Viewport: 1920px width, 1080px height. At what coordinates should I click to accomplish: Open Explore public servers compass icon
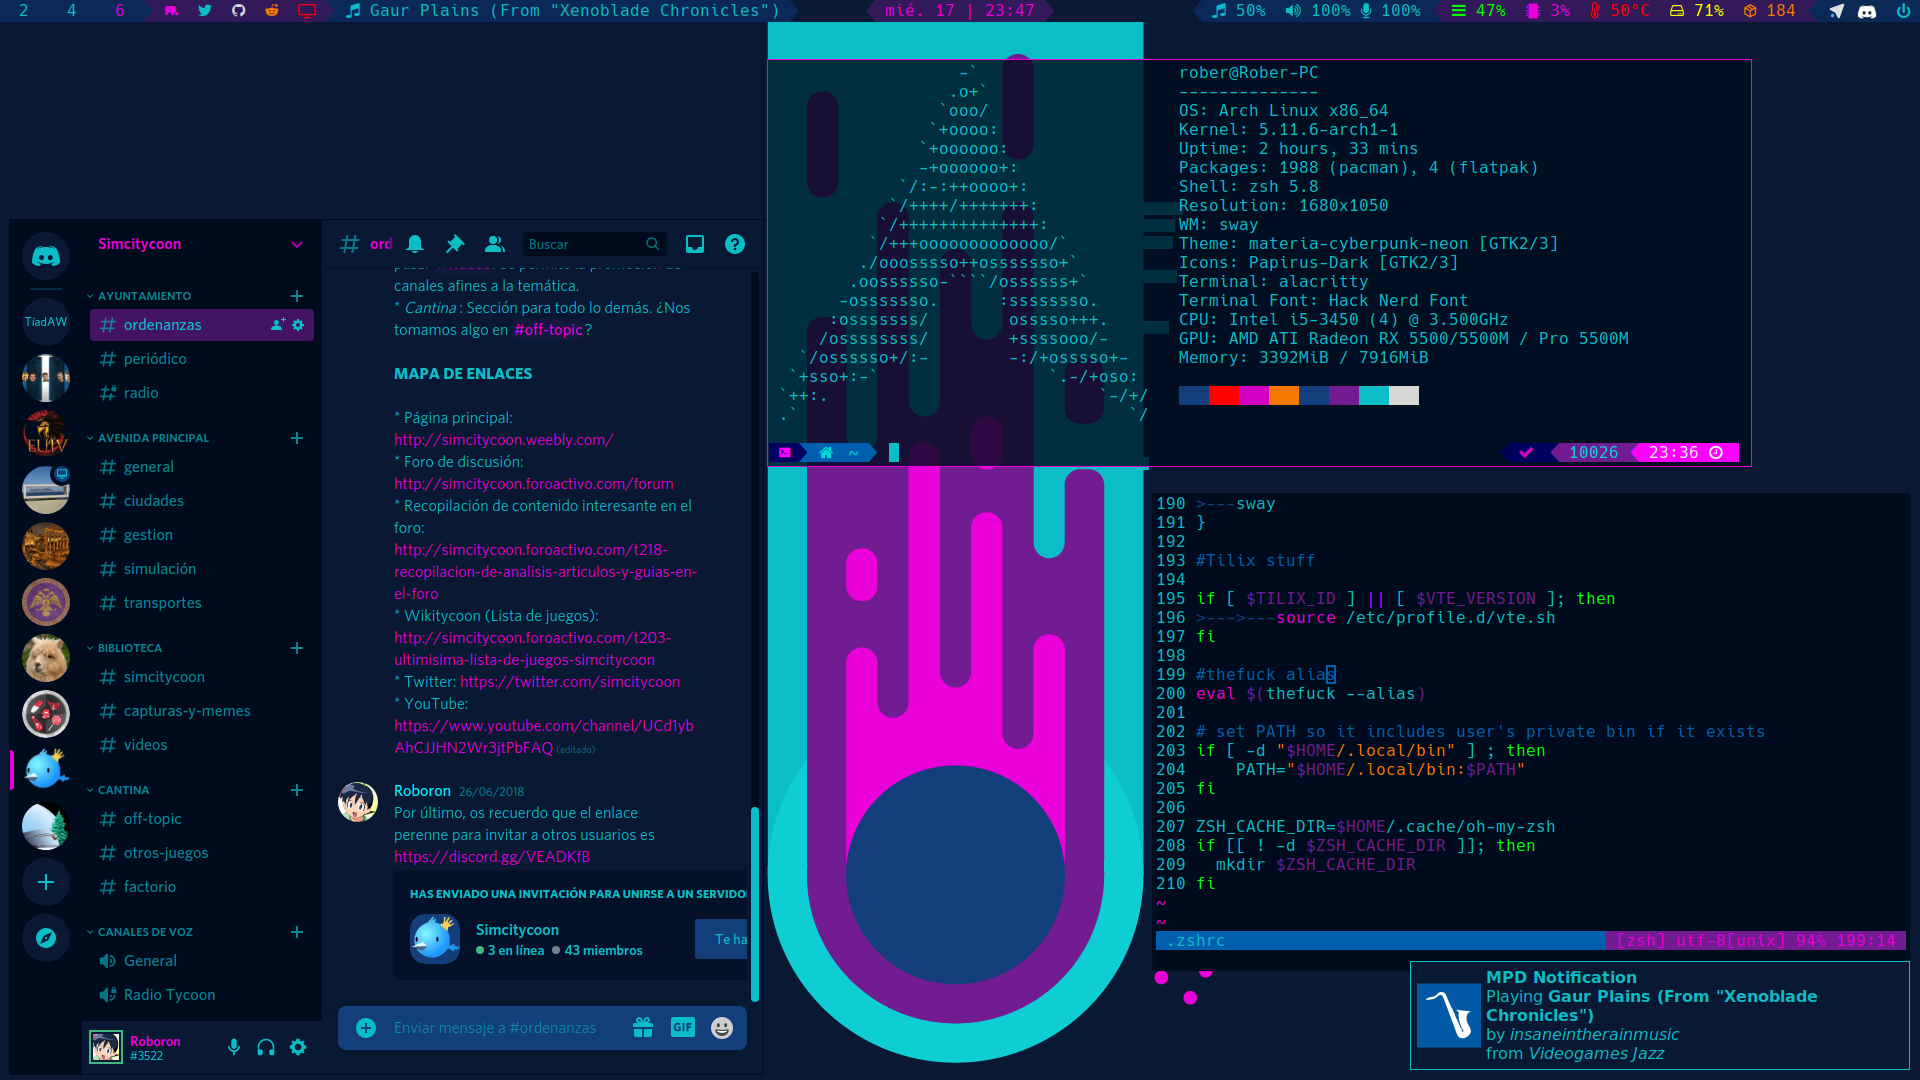[x=46, y=938]
